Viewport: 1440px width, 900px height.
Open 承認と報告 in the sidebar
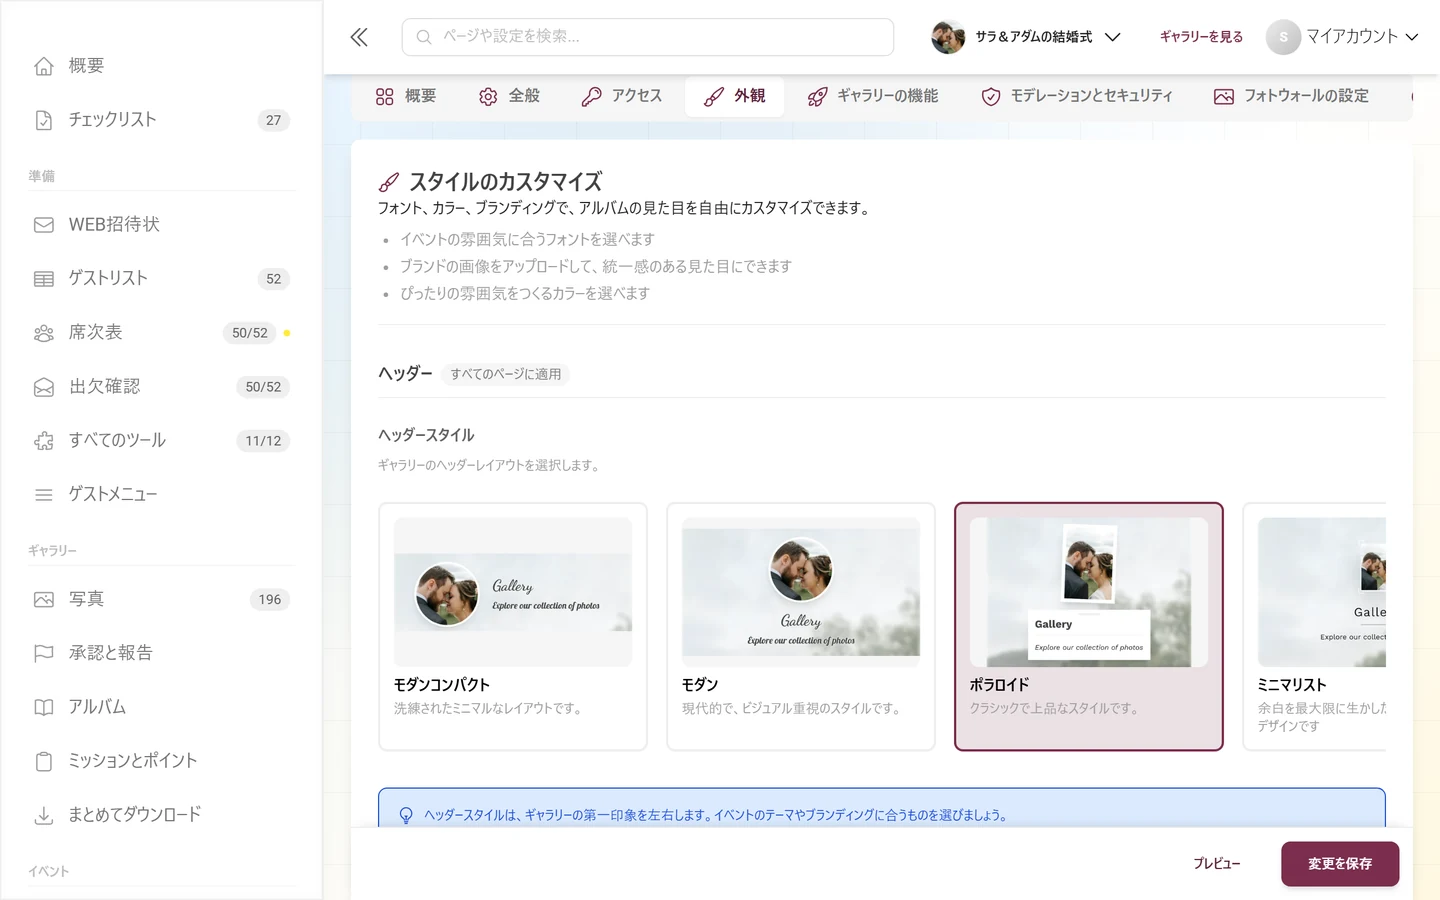[x=161, y=654]
